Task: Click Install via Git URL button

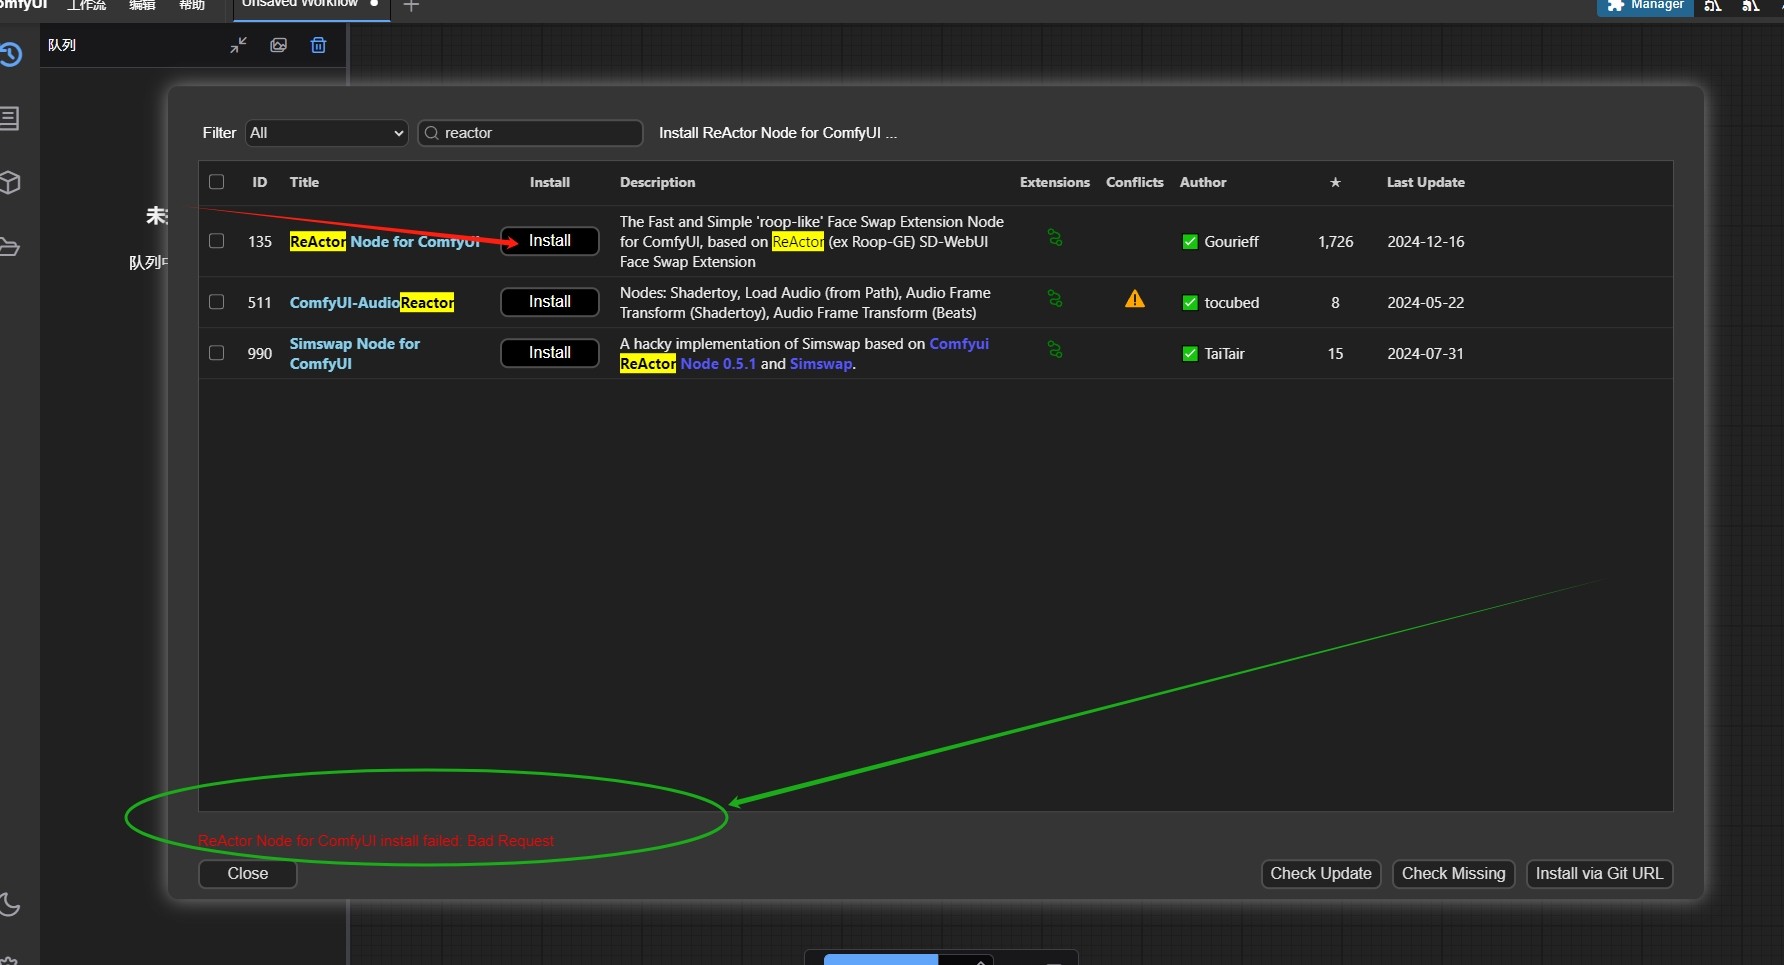Action: (x=1599, y=874)
